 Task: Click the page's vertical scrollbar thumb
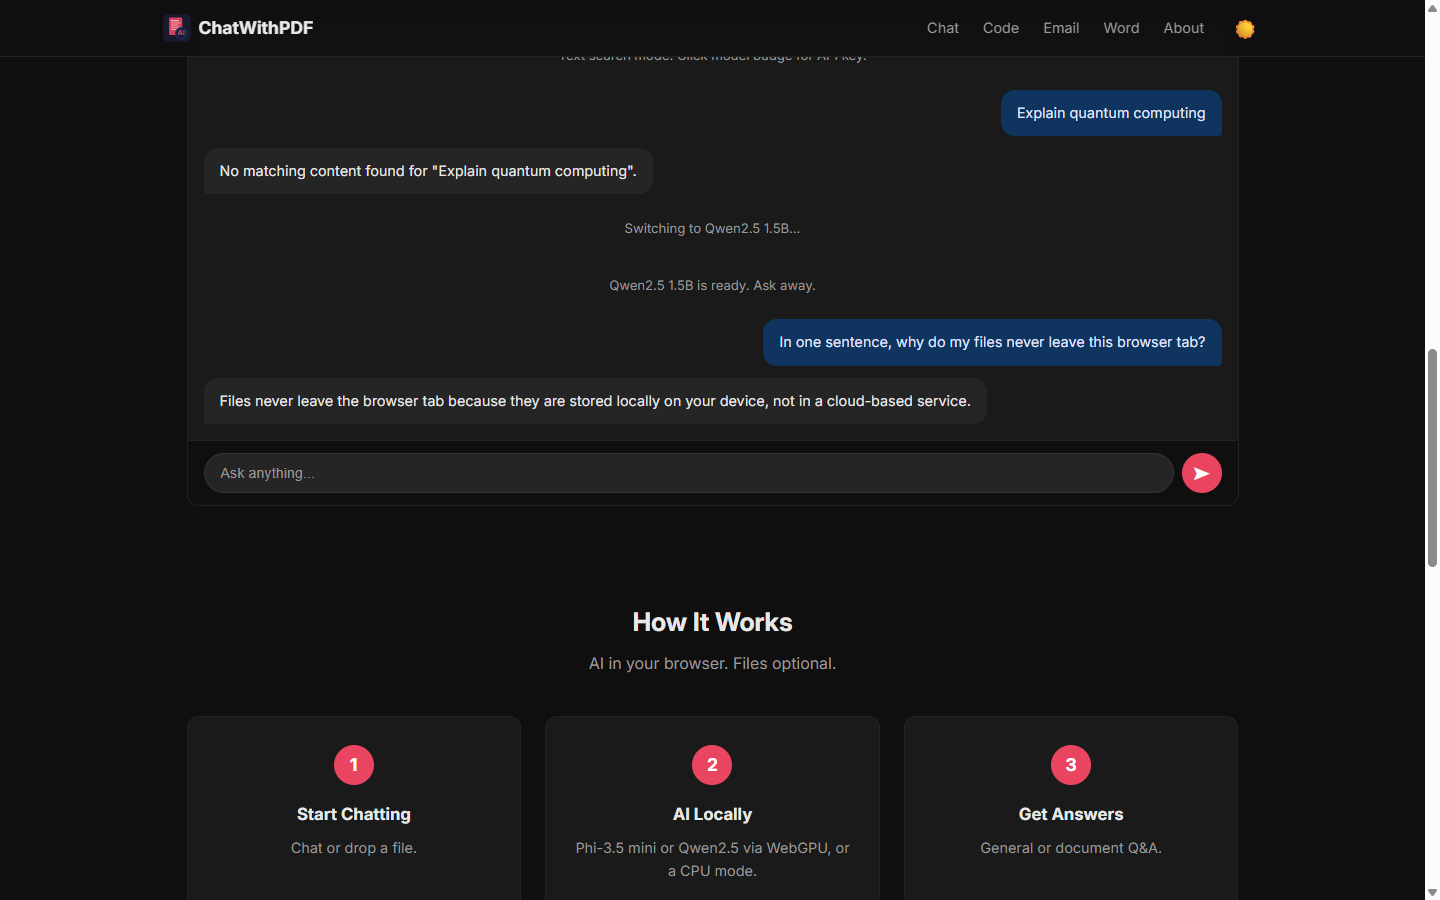click(1432, 458)
